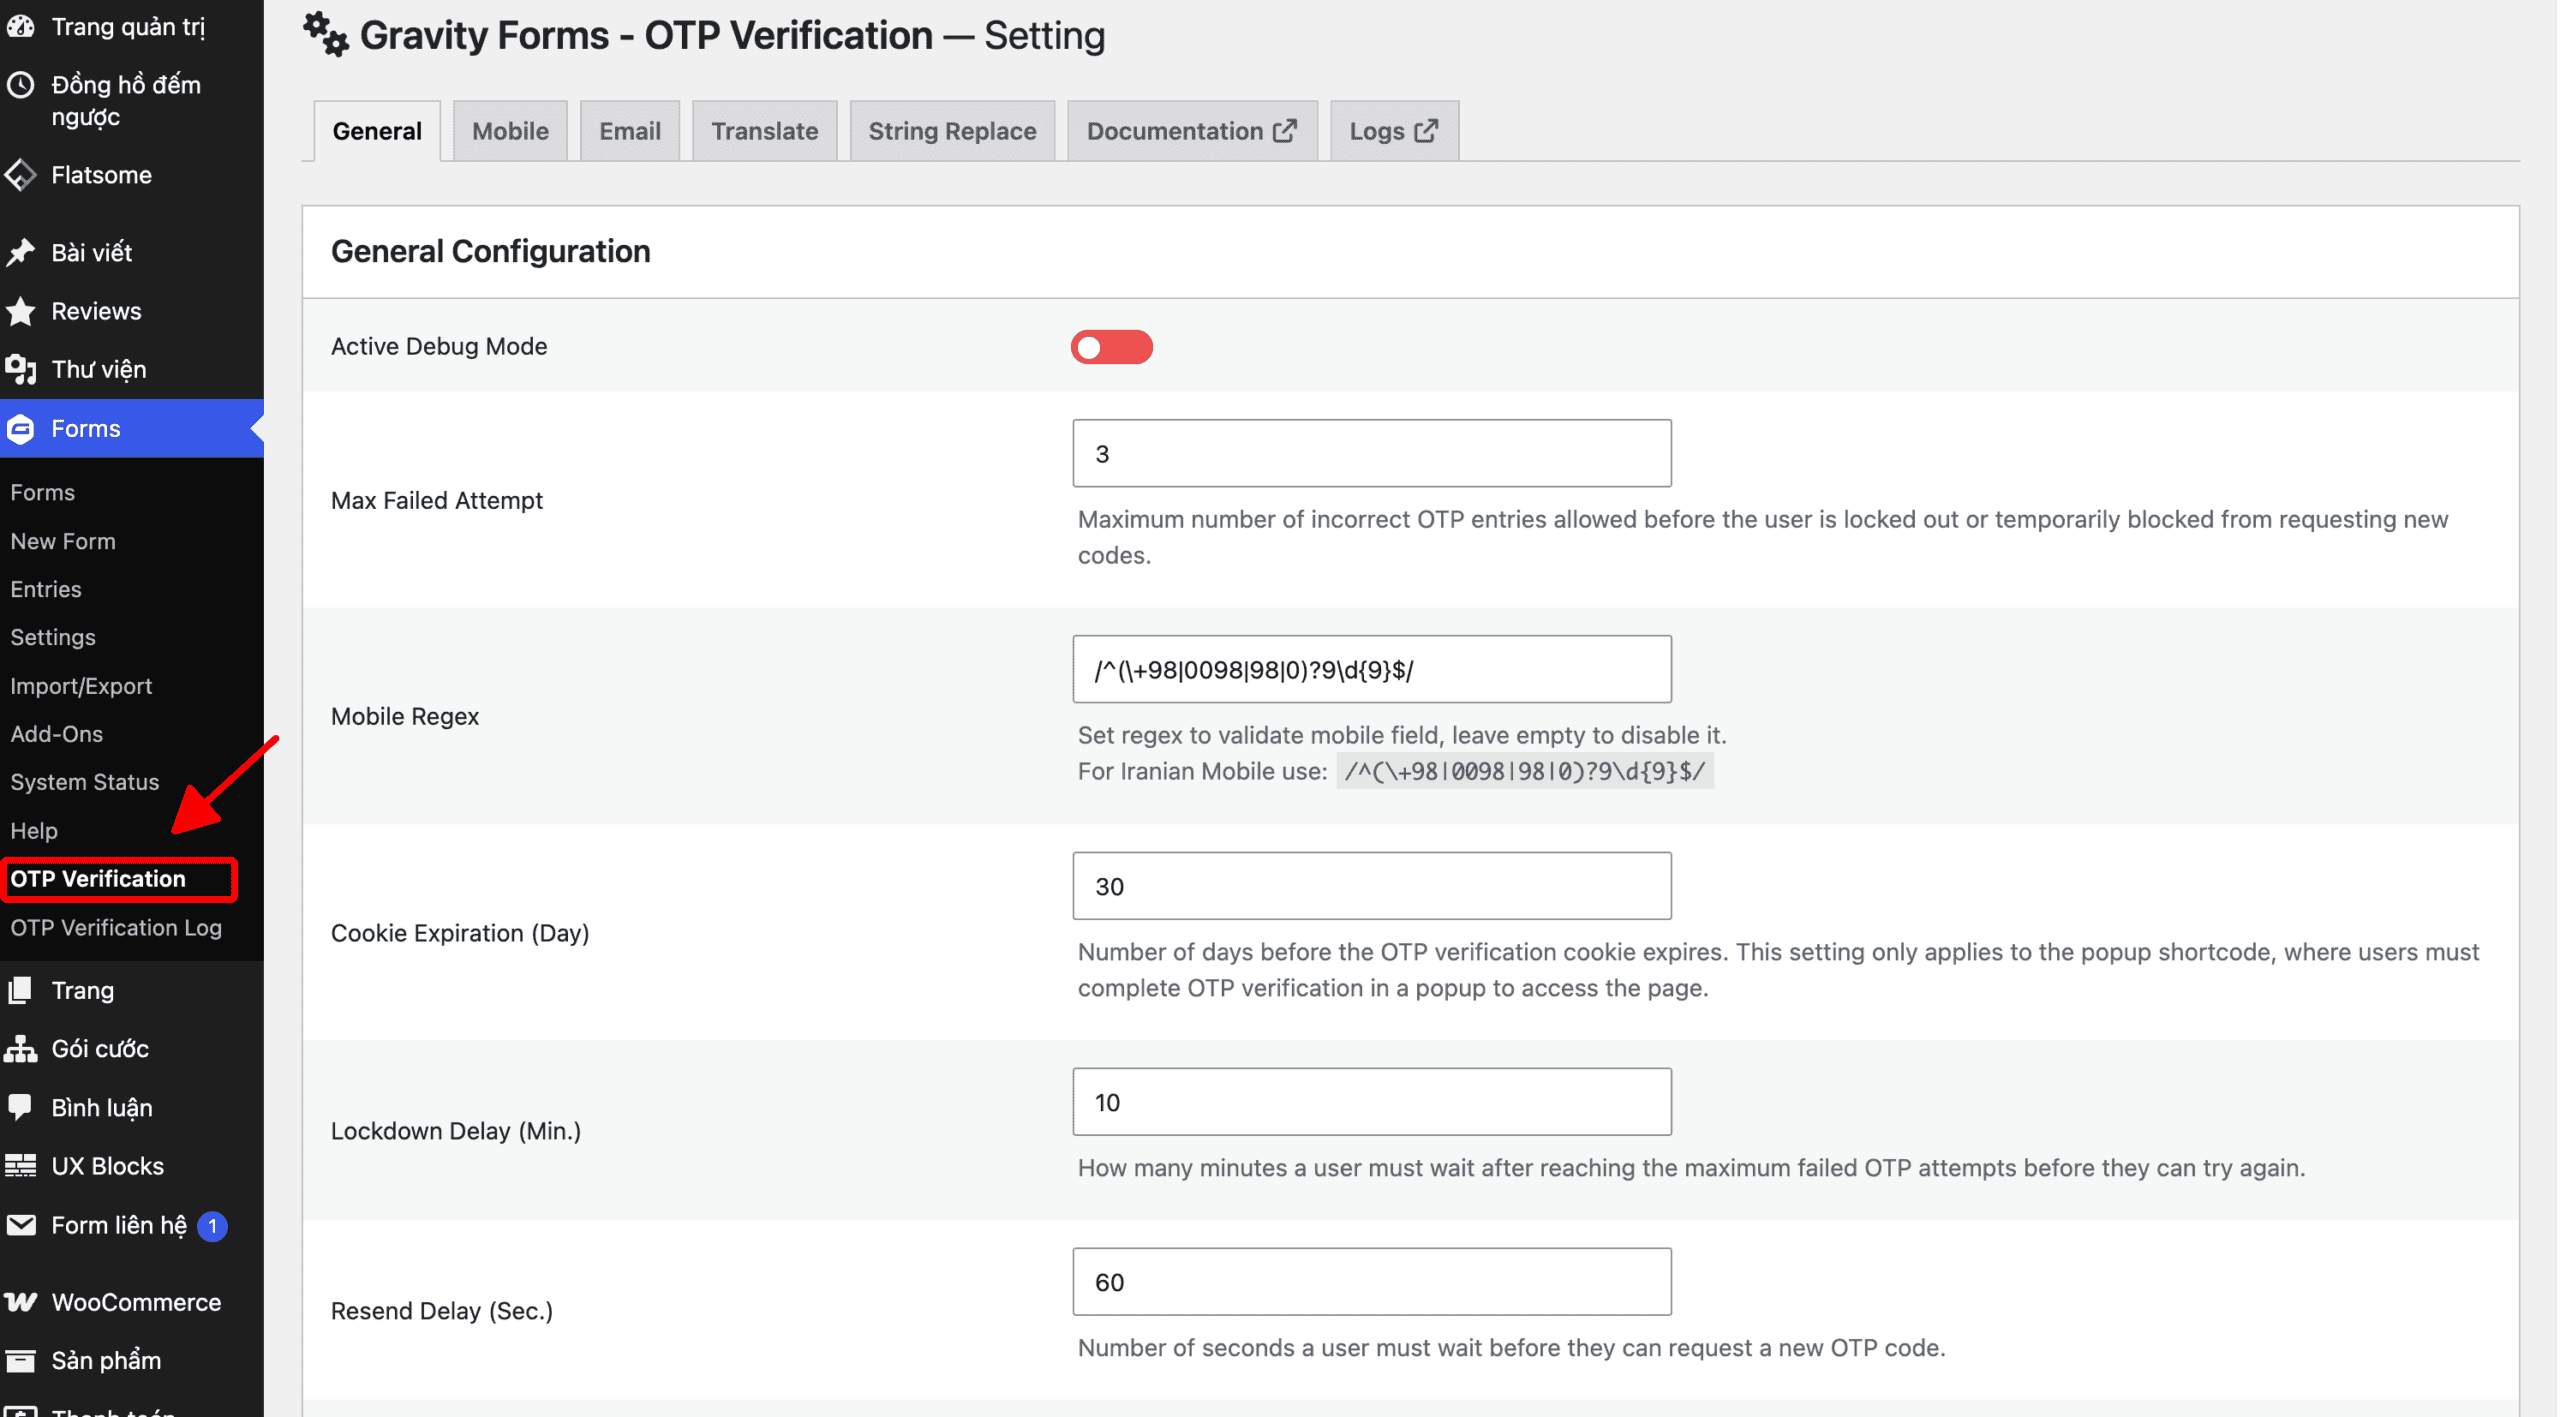Click the notification badge on Form liên hệ
Image resolution: width=2560 pixels, height=1417 pixels.
(212, 1225)
